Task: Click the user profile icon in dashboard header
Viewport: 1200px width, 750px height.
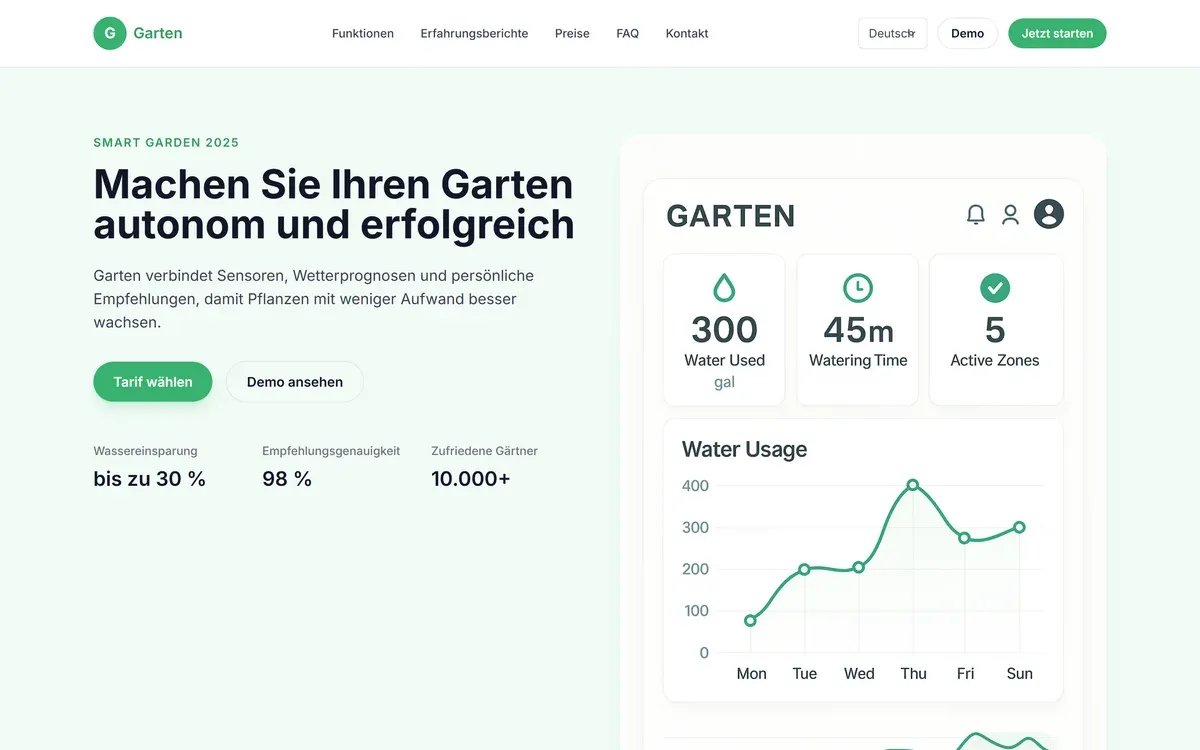Action: coord(1010,213)
